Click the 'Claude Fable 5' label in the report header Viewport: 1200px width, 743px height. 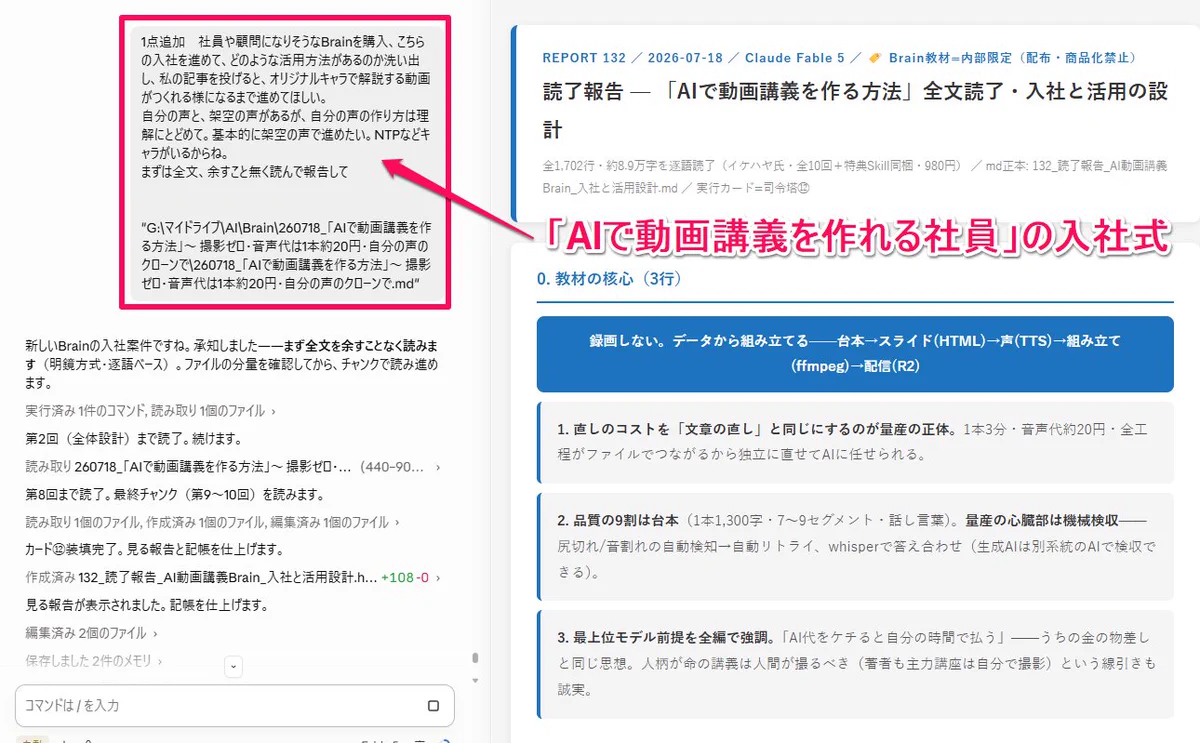(x=795, y=58)
